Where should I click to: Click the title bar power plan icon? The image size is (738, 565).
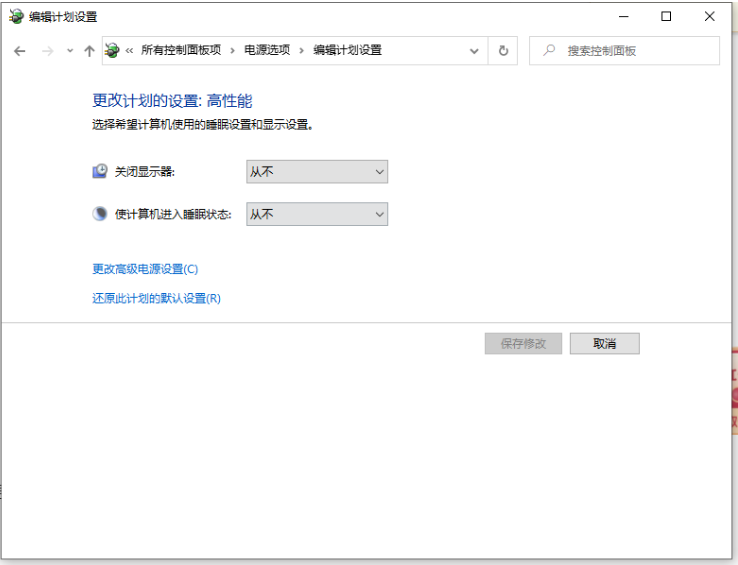tap(15, 17)
